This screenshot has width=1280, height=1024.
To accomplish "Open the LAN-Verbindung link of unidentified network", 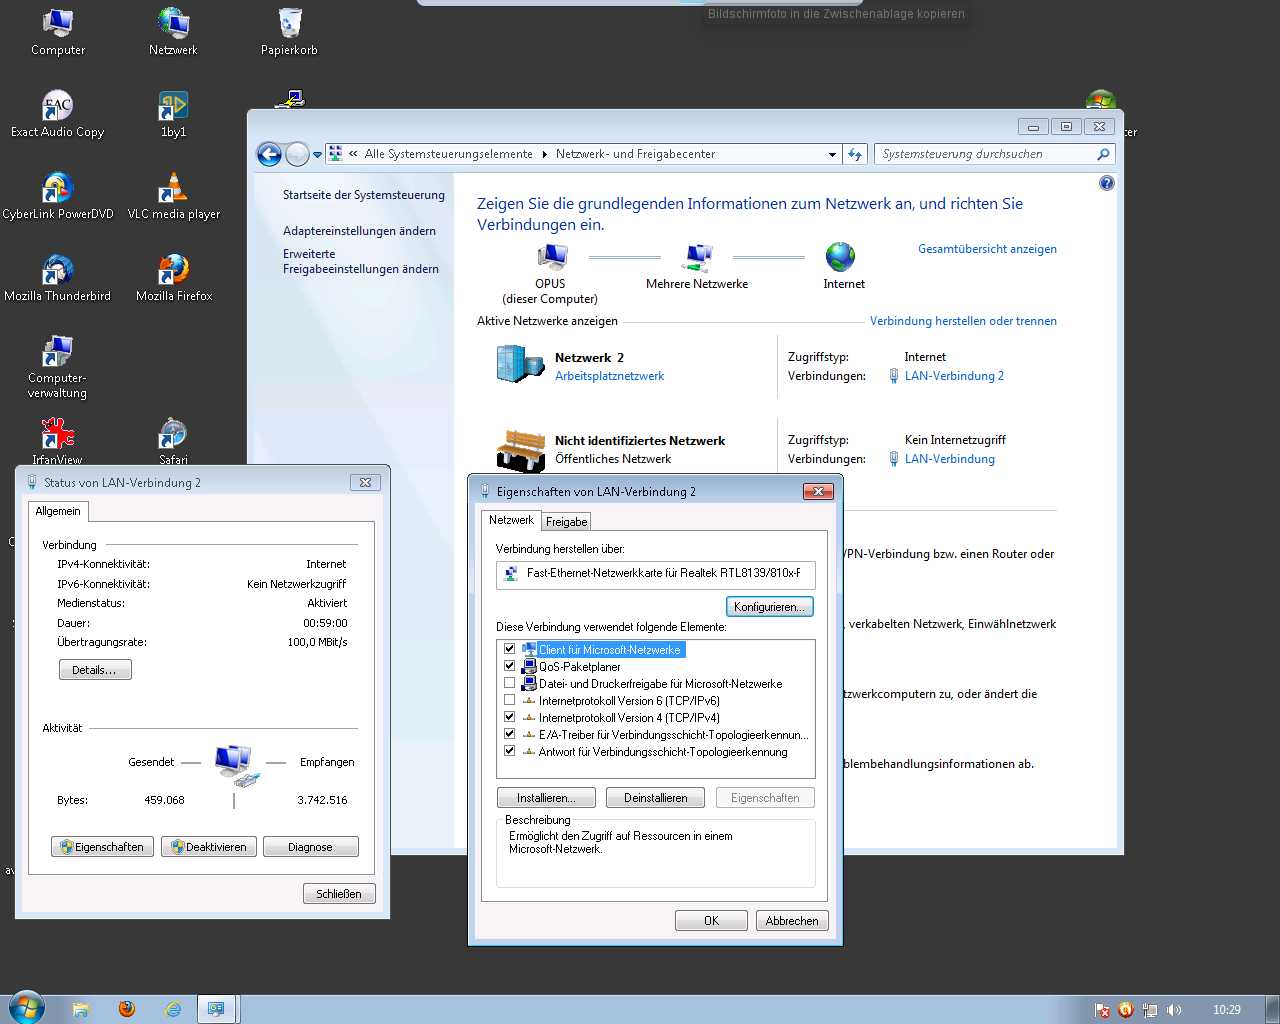I will [x=950, y=459].
